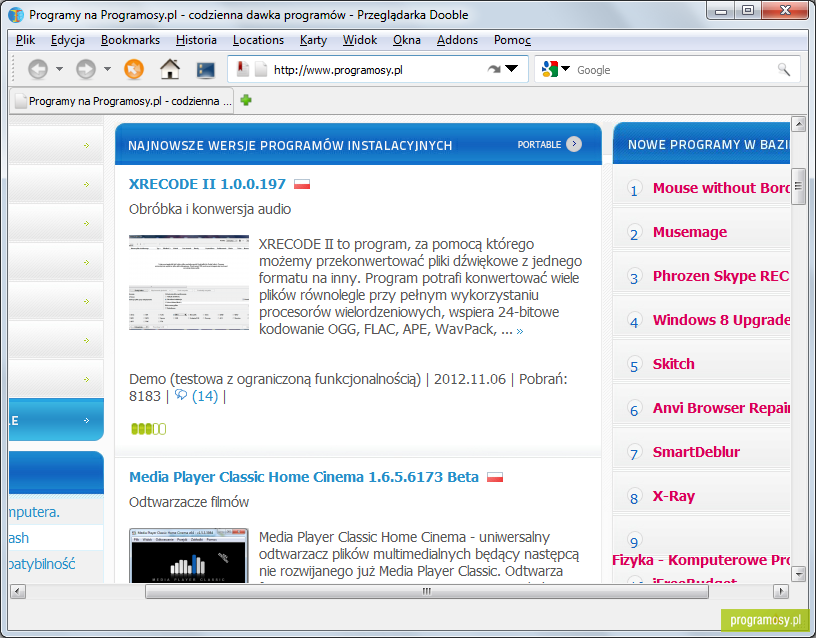Open the Plik menu
Viewport: 816px width, 638px height.
click(x=25, y=40)
